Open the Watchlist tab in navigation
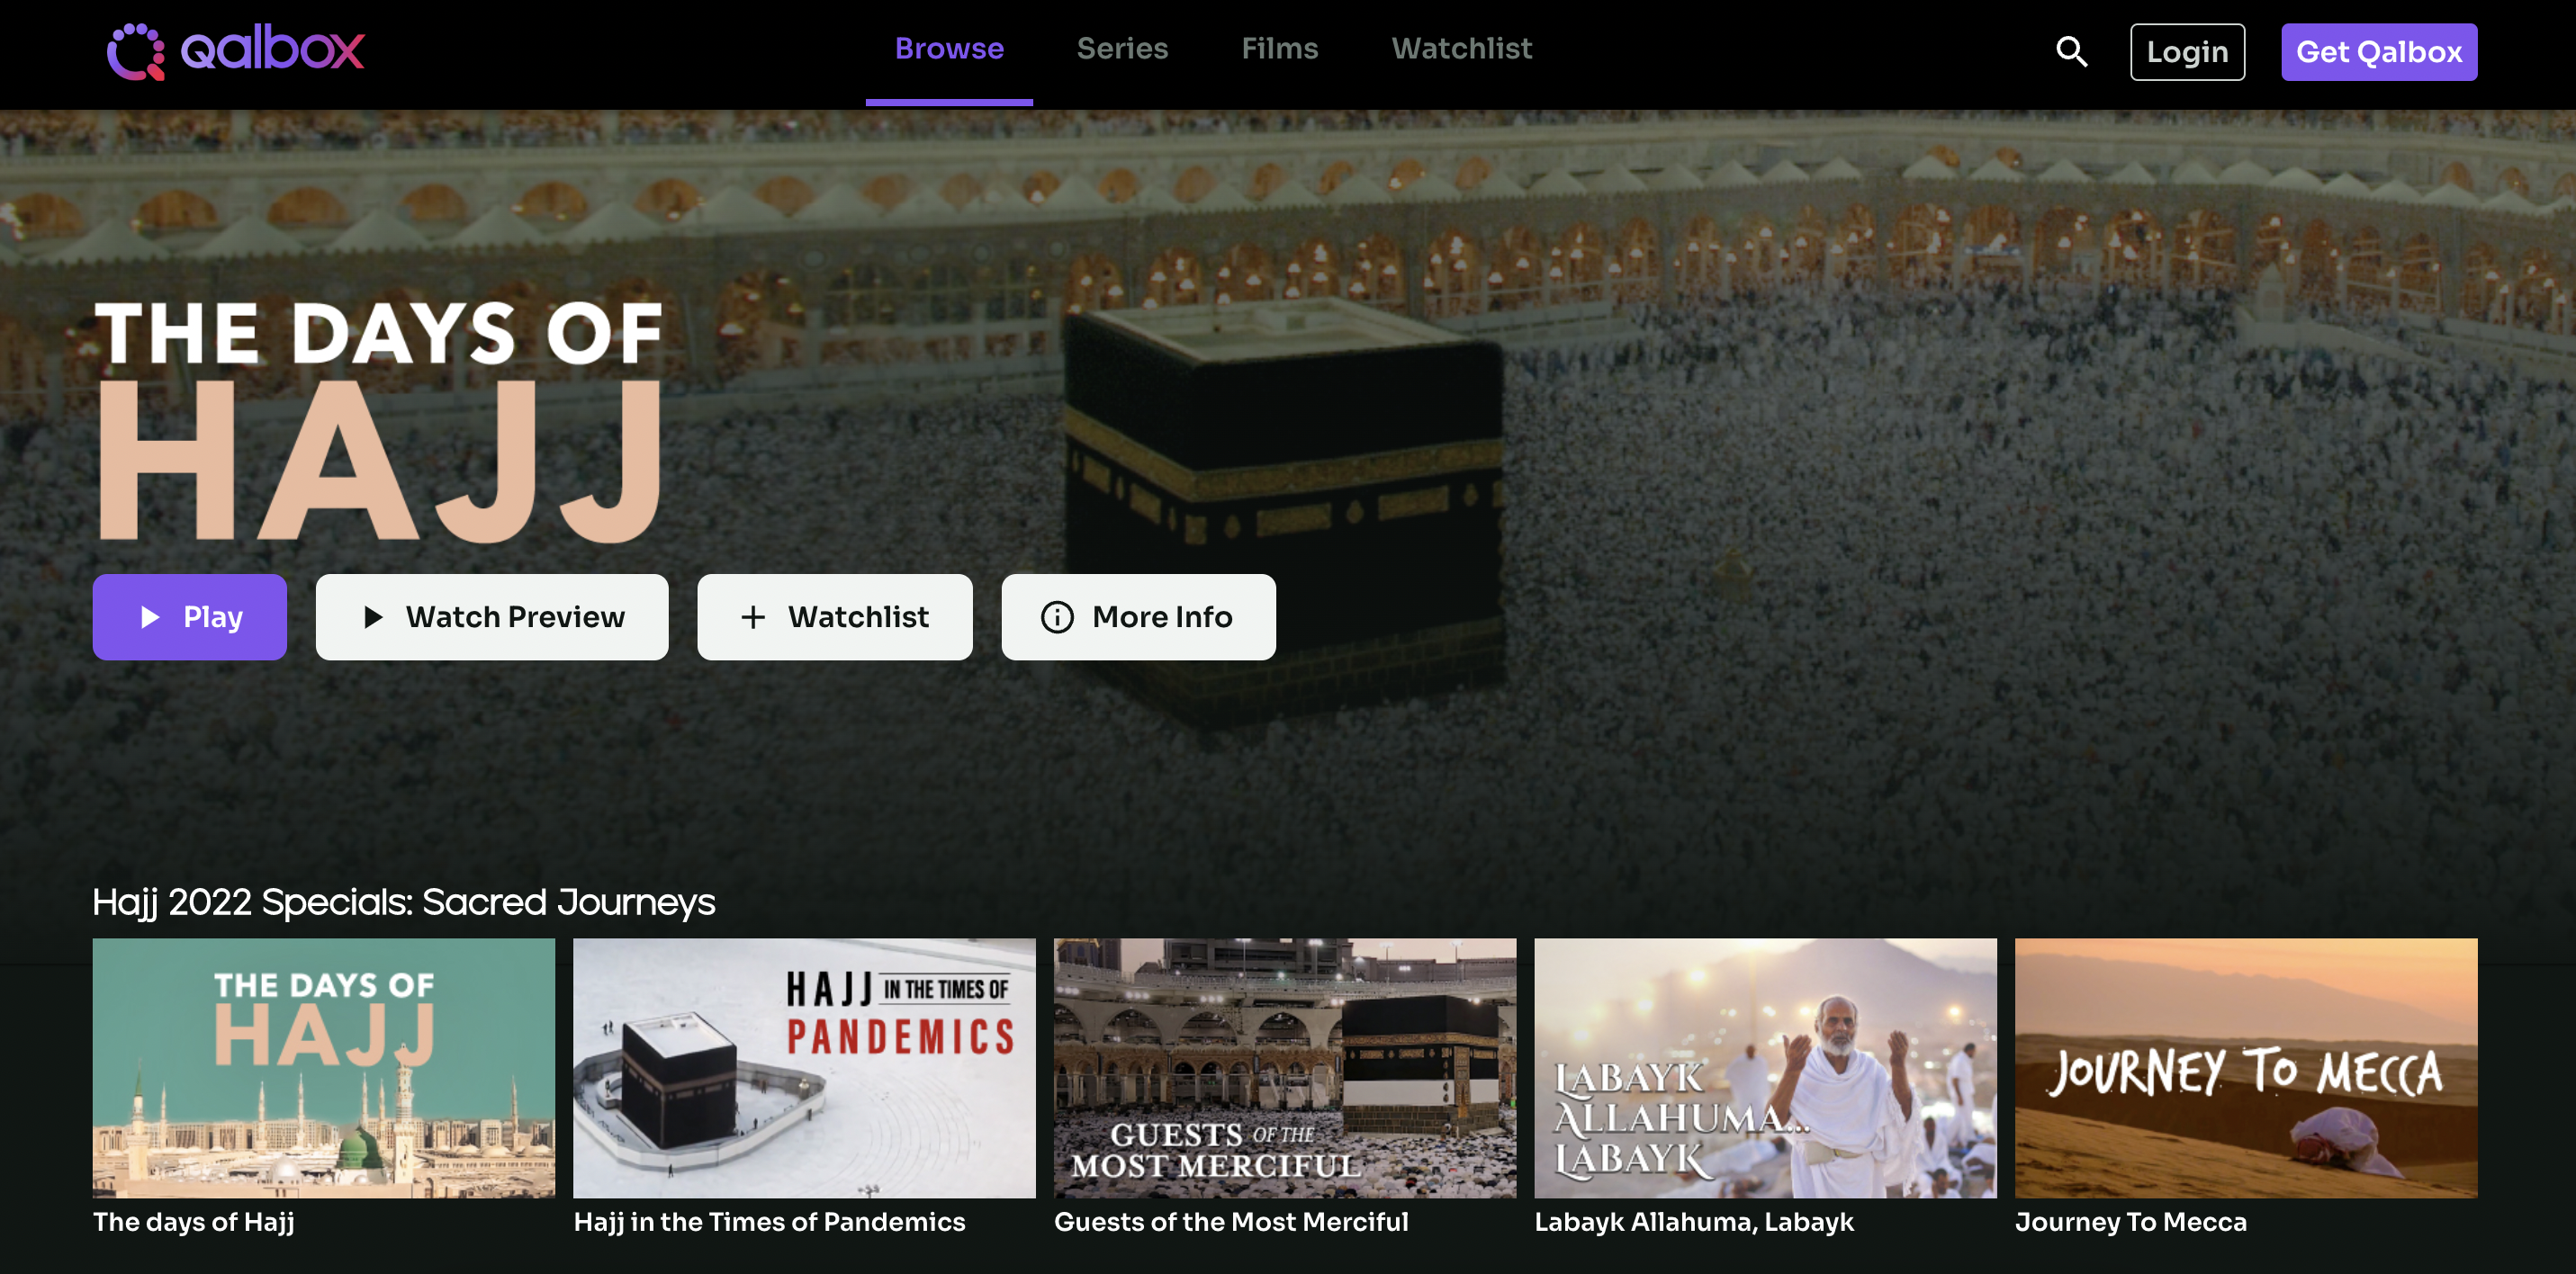This screenshot has width=2576, height=1274. pos(1461,49)
